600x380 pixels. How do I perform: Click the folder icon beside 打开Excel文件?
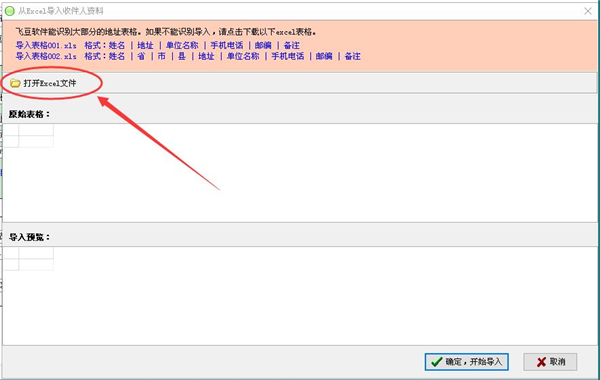coord(15,83)
